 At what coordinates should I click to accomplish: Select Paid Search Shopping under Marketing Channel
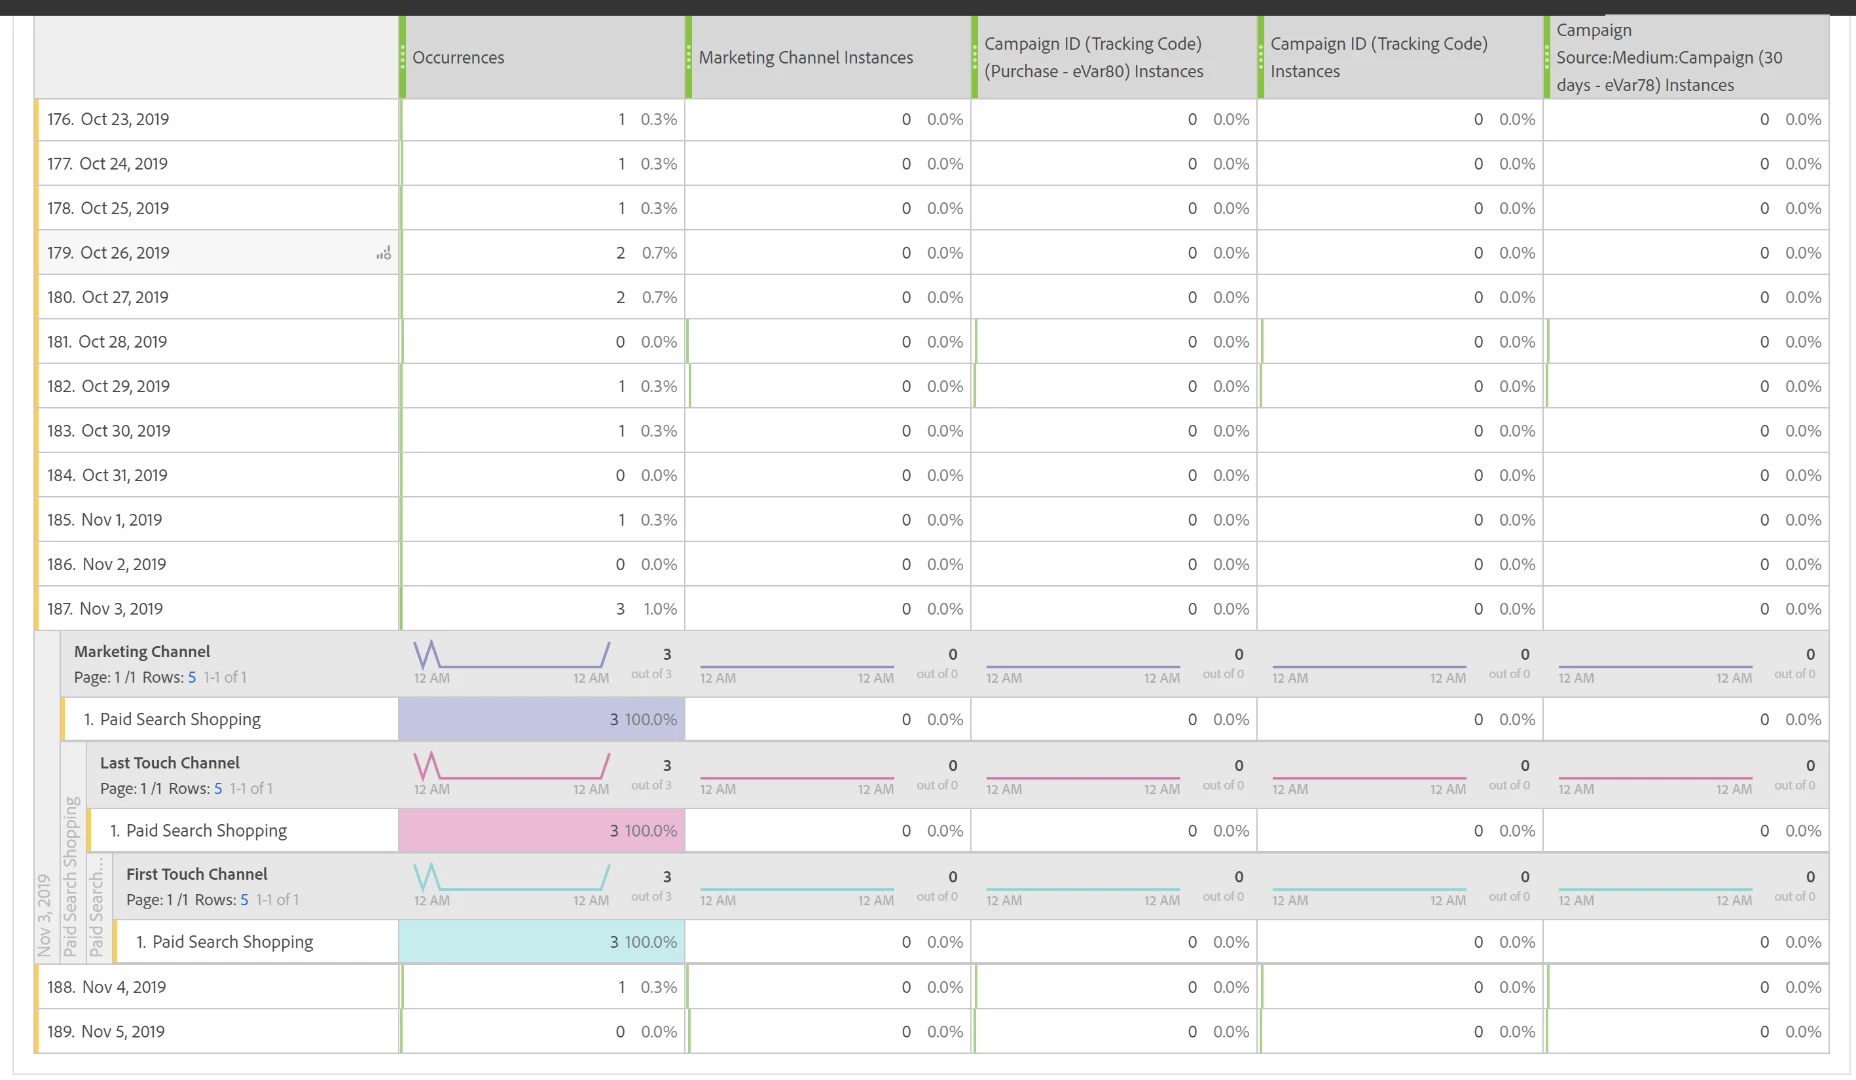(230, 720)
